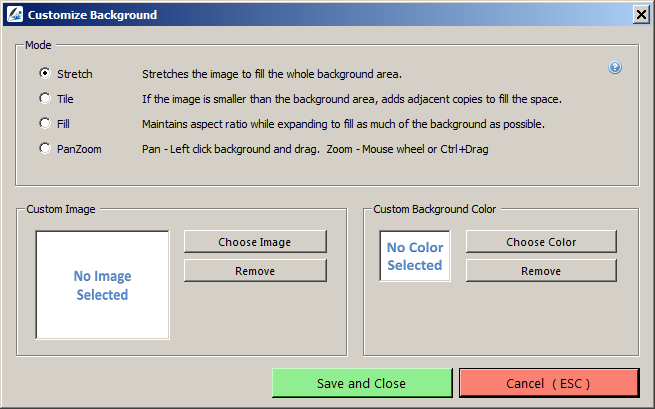
Task: Click the No Color Selected swatch
Action: pos(415,256)
